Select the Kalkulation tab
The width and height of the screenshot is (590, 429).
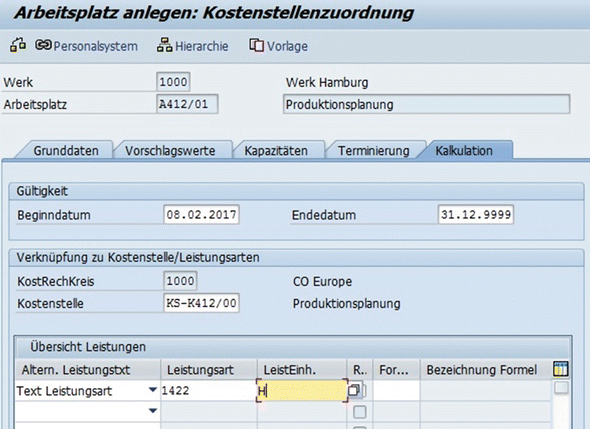pyautogui.click(x=464, y=151)
